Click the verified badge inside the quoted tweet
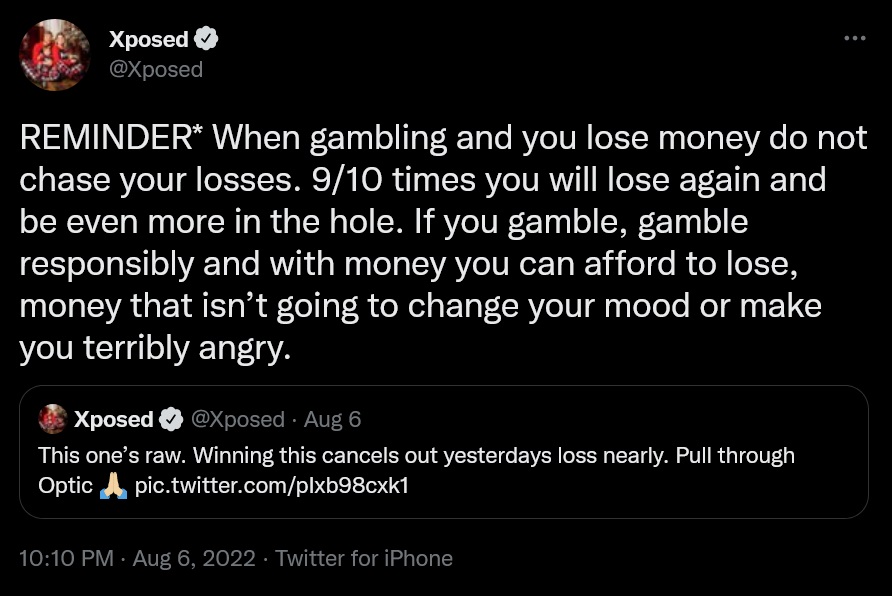 pyautogui.click(x=172, y=419)
